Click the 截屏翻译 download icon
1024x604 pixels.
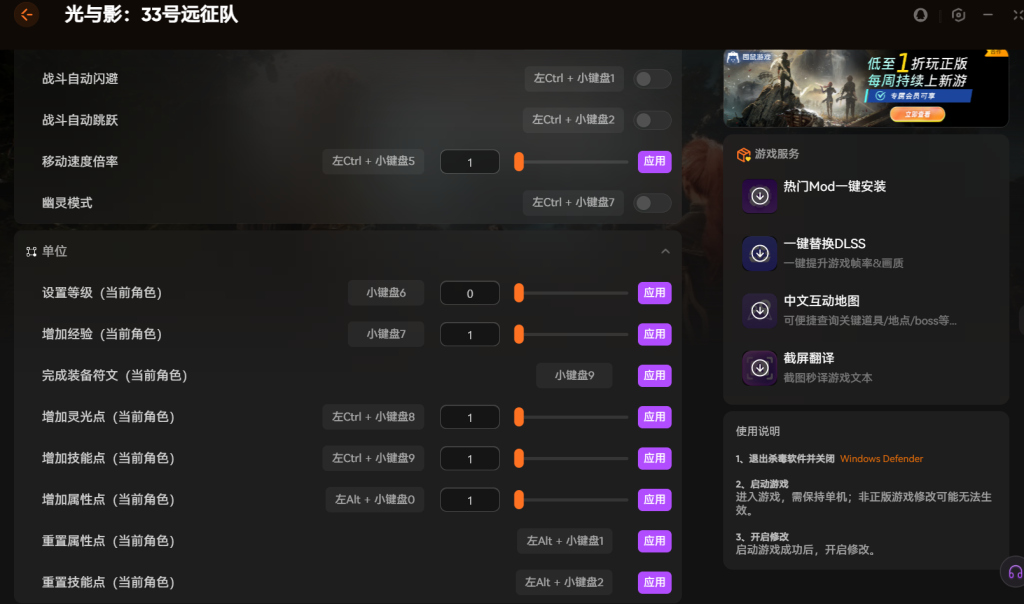click(x=760, y=367)
